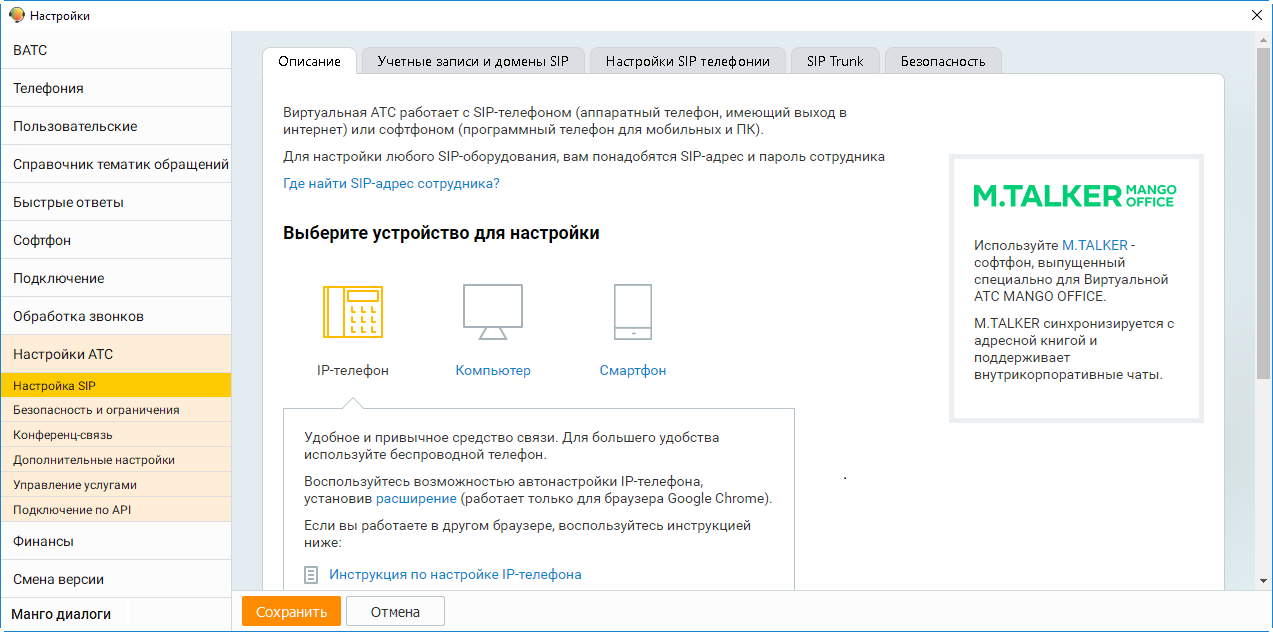Viewport: 1273px width, 632px height.
Task: Select the Смартфон device icon
Action: (633, 312)
